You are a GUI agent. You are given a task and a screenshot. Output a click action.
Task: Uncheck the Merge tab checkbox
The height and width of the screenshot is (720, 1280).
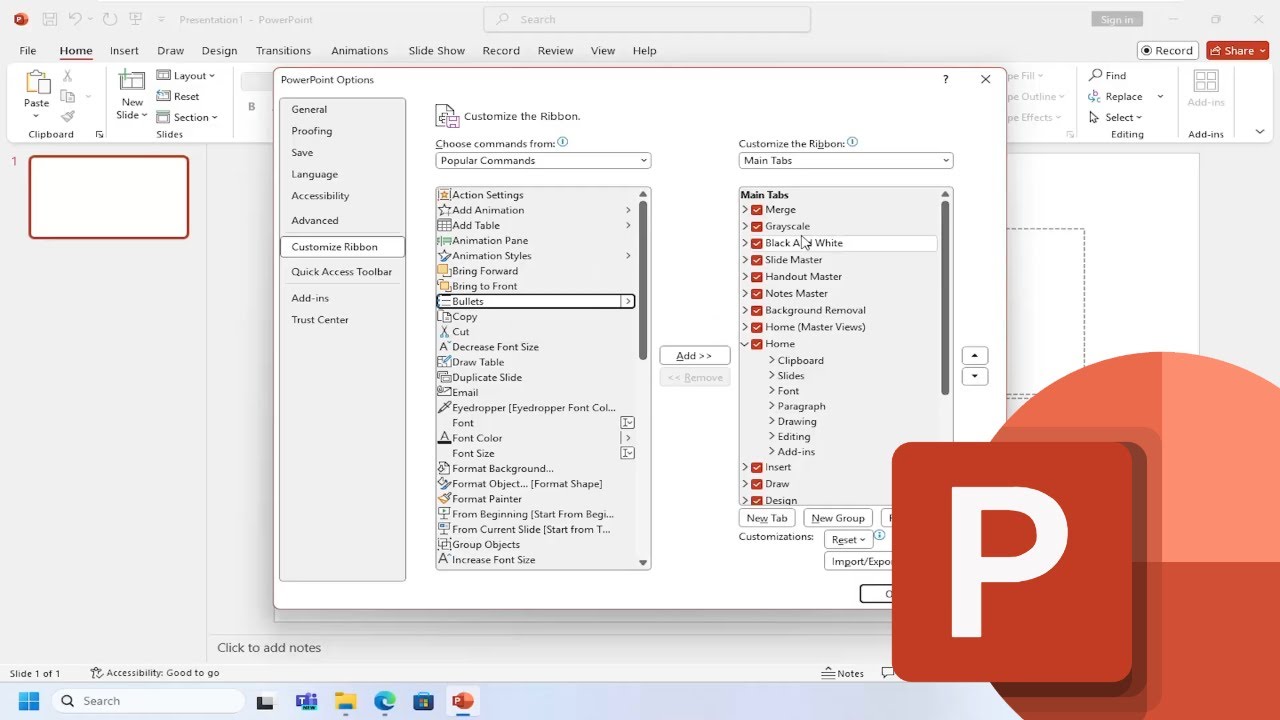coord(757,210)
